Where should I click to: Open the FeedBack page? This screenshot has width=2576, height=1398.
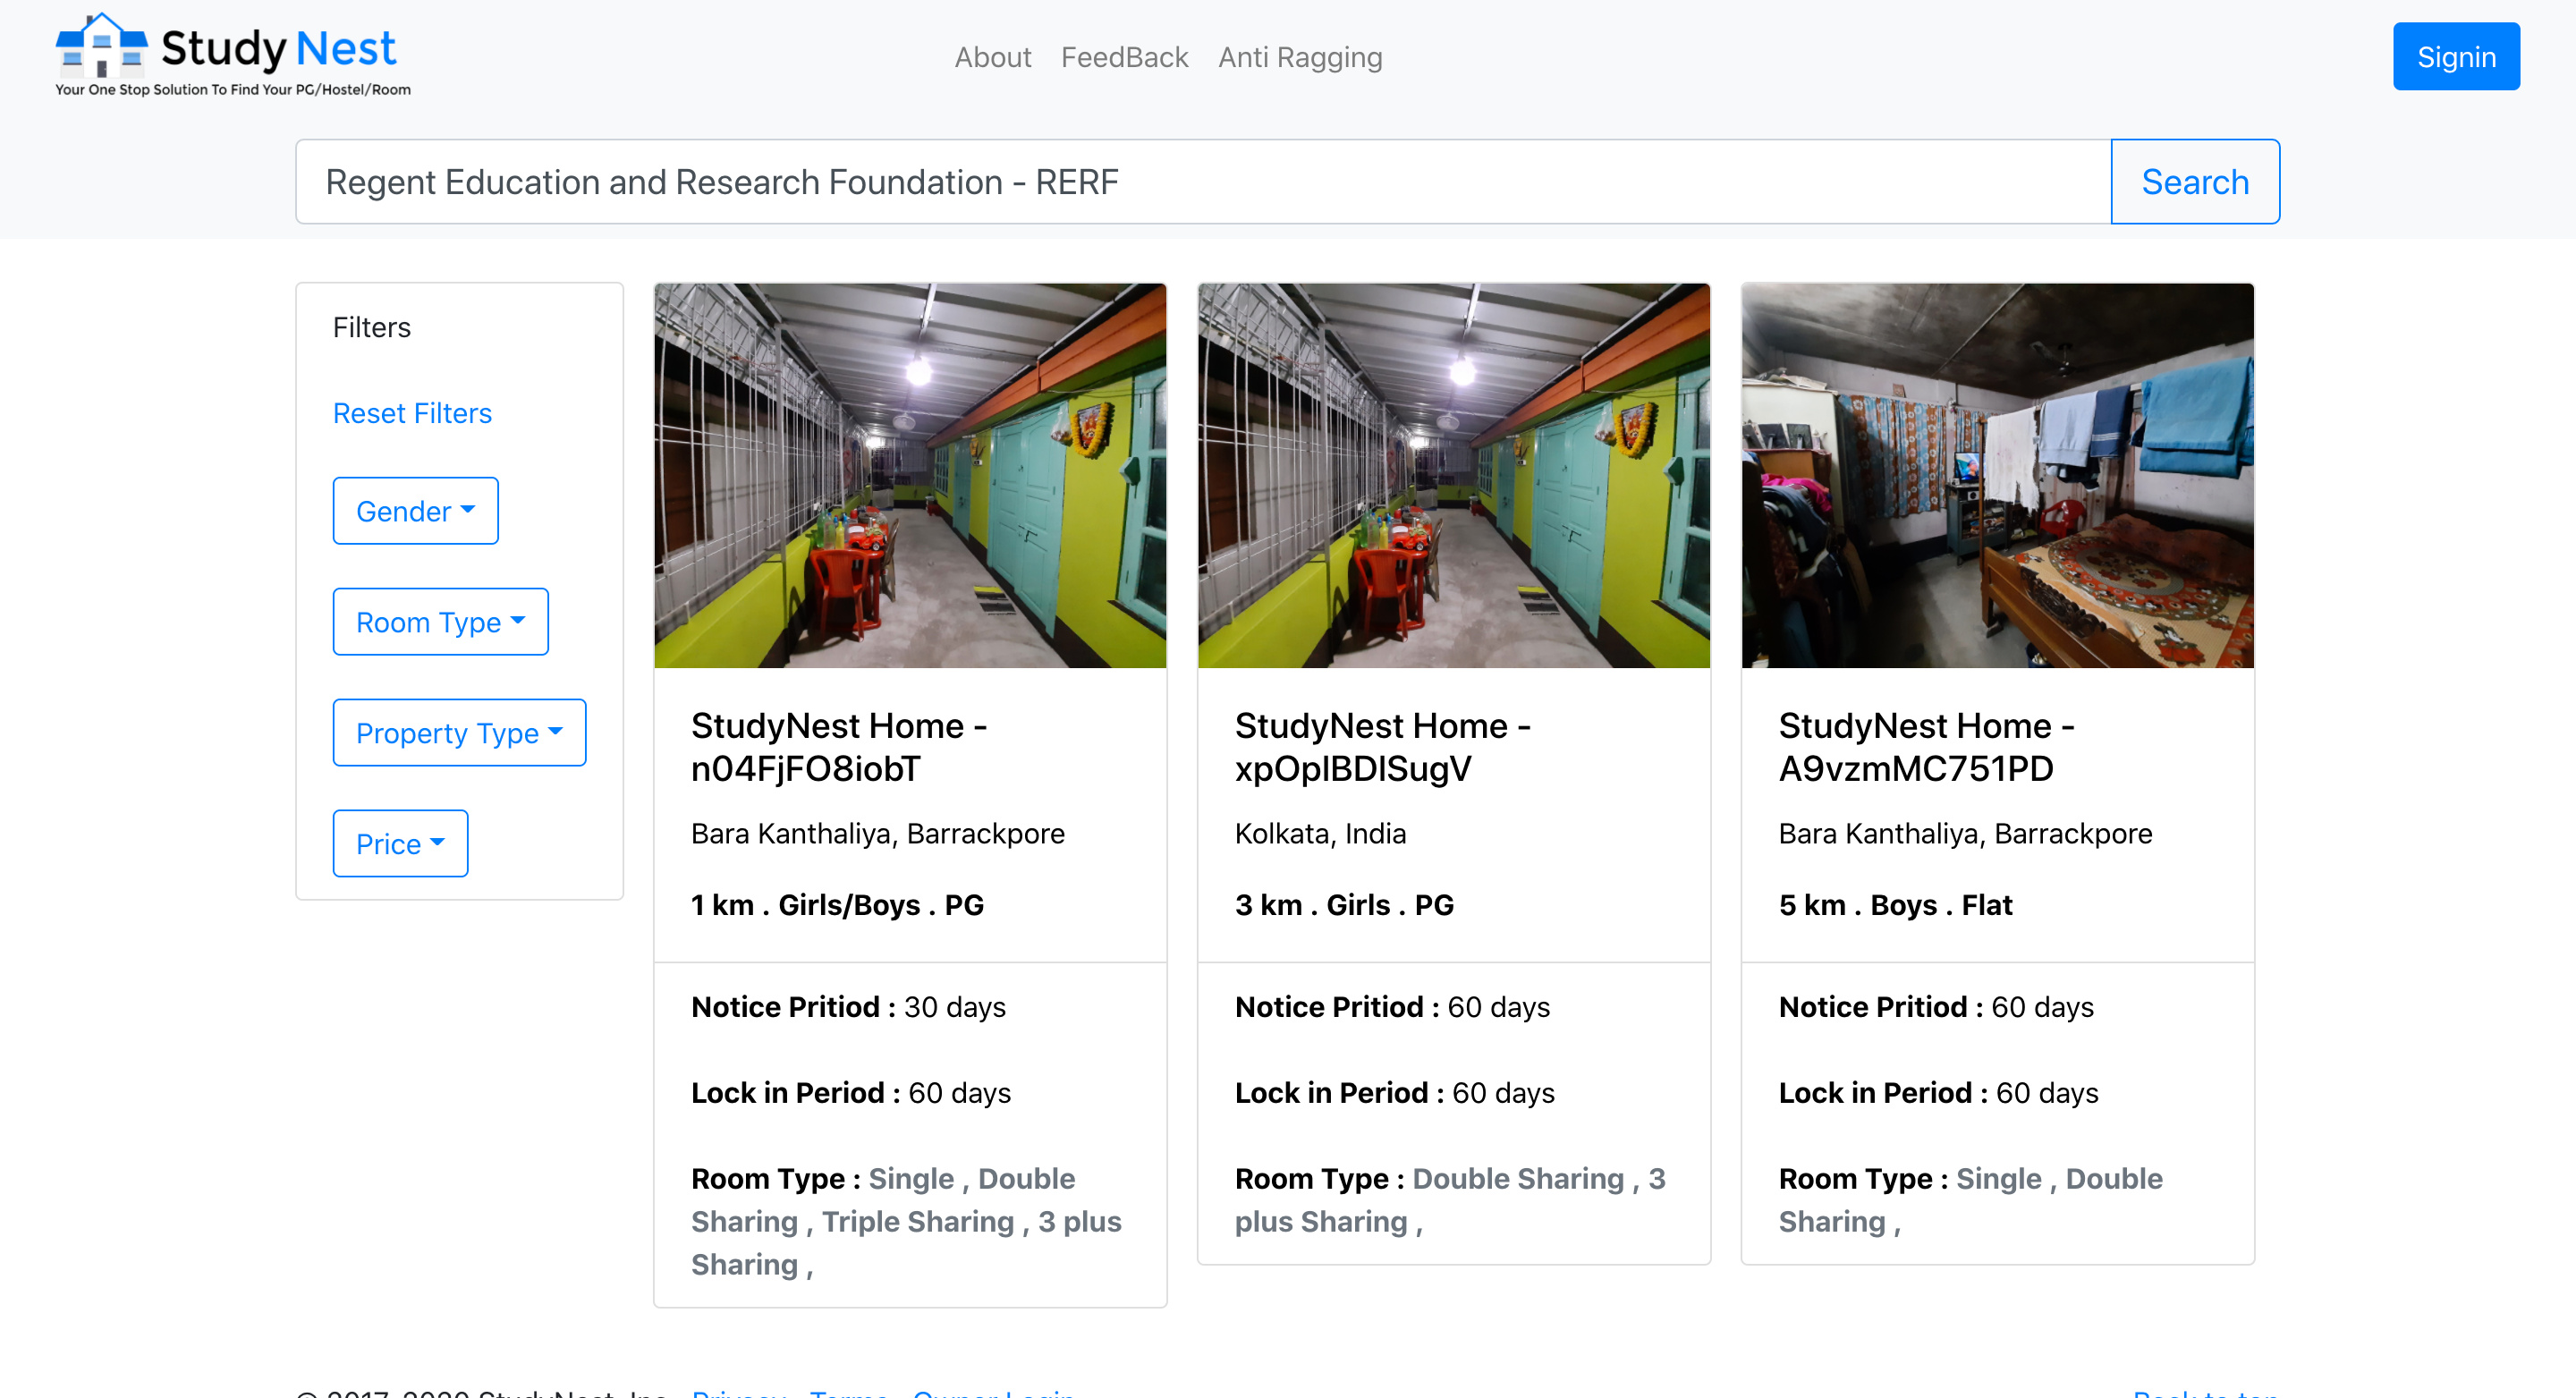(x=1124, y=57)
